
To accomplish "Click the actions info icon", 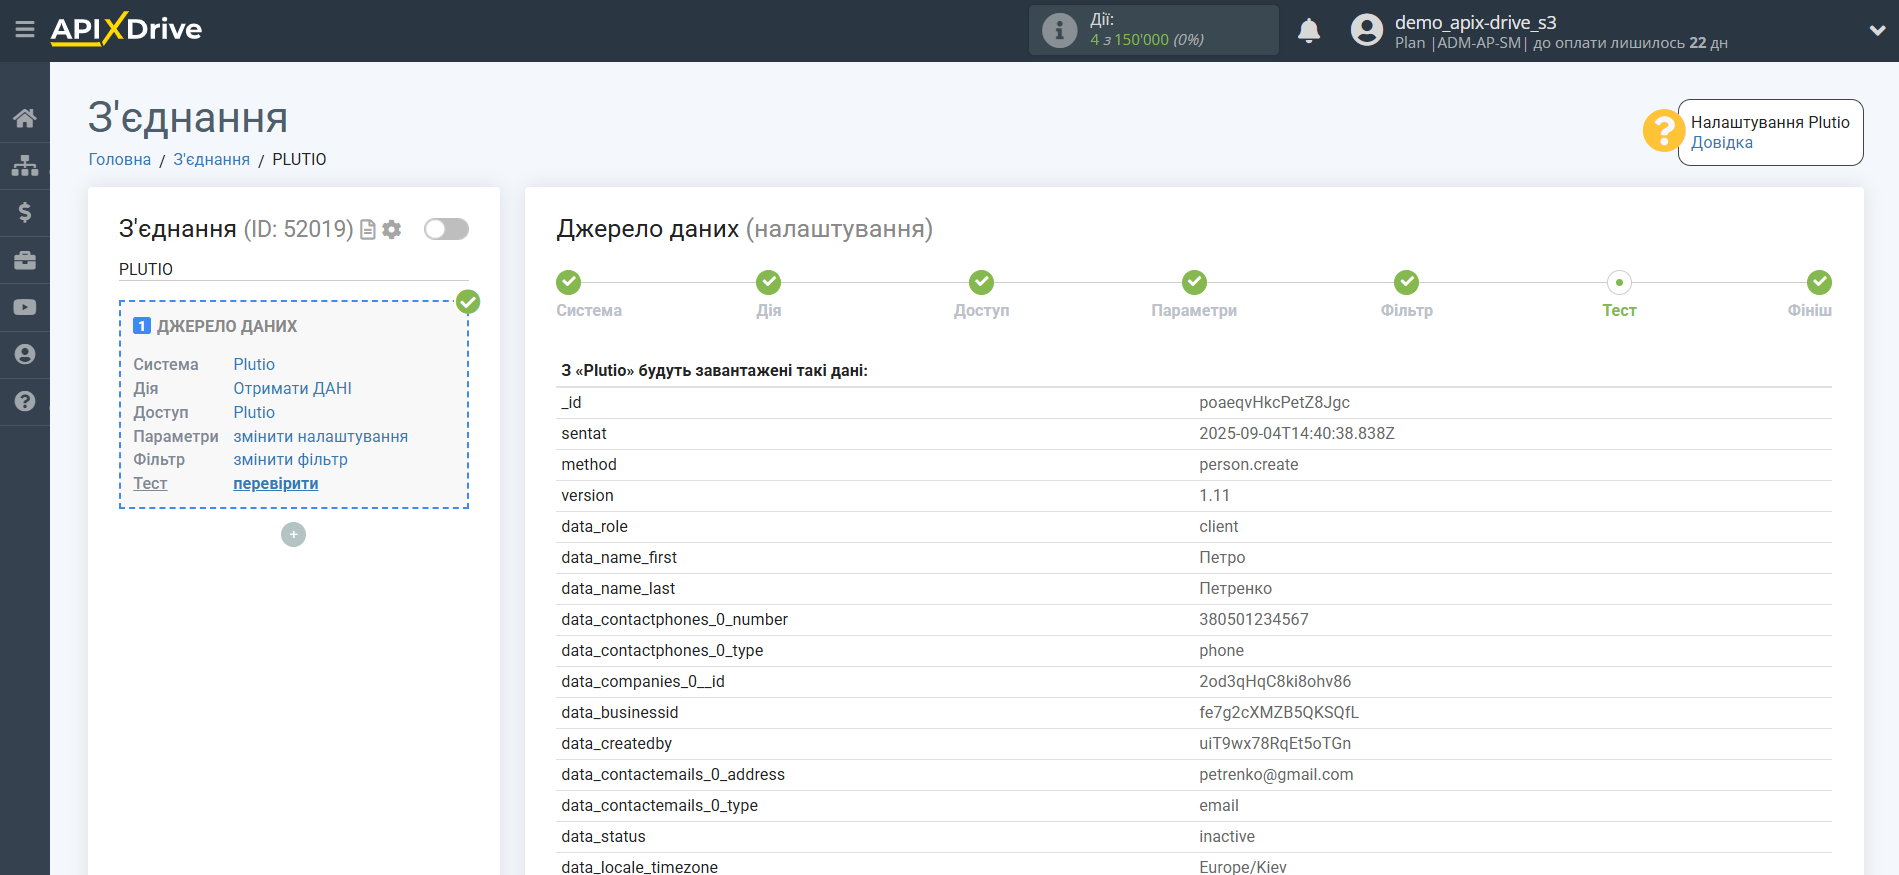I will [x=1060, y=30].
